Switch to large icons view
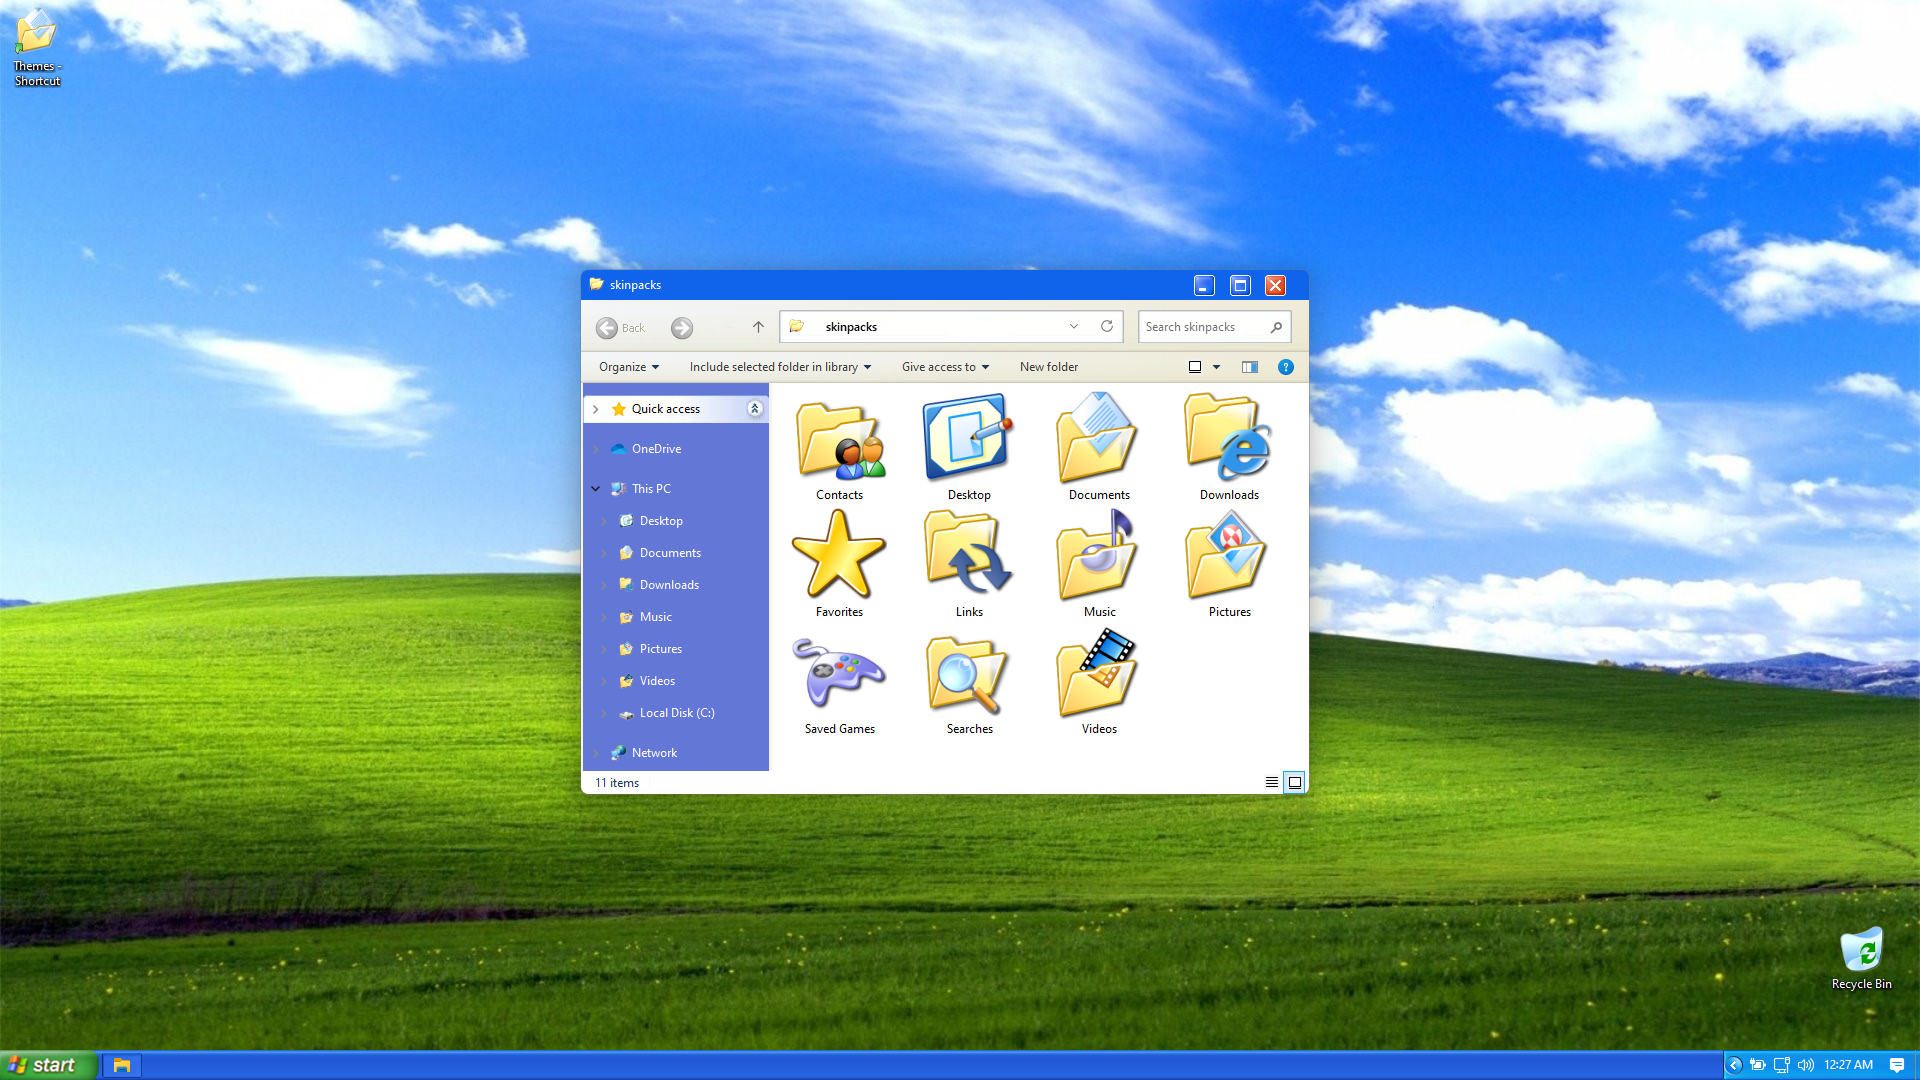Viewport: 1920px width, 1080px height. click(1295, 782)
